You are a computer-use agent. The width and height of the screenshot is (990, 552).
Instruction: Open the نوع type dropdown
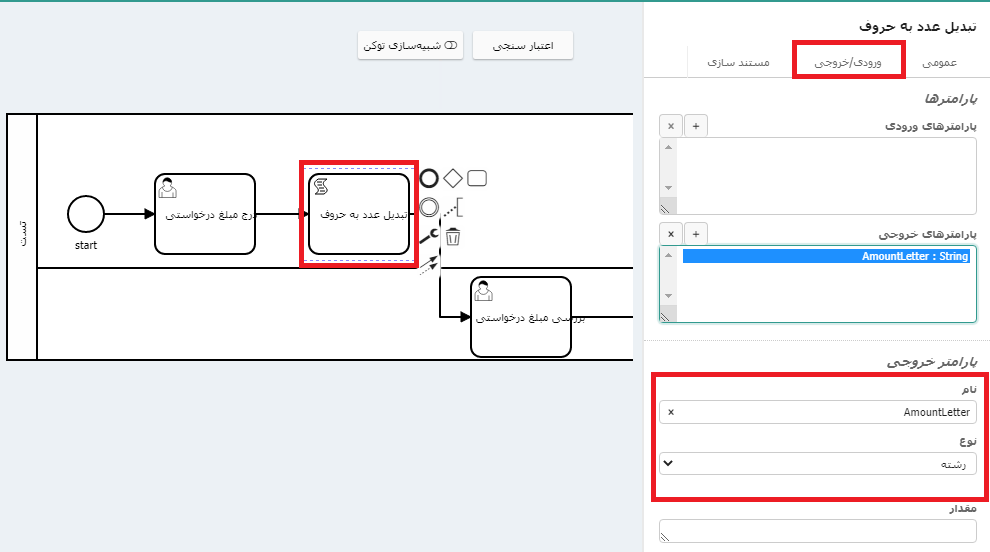coord(817,463)
